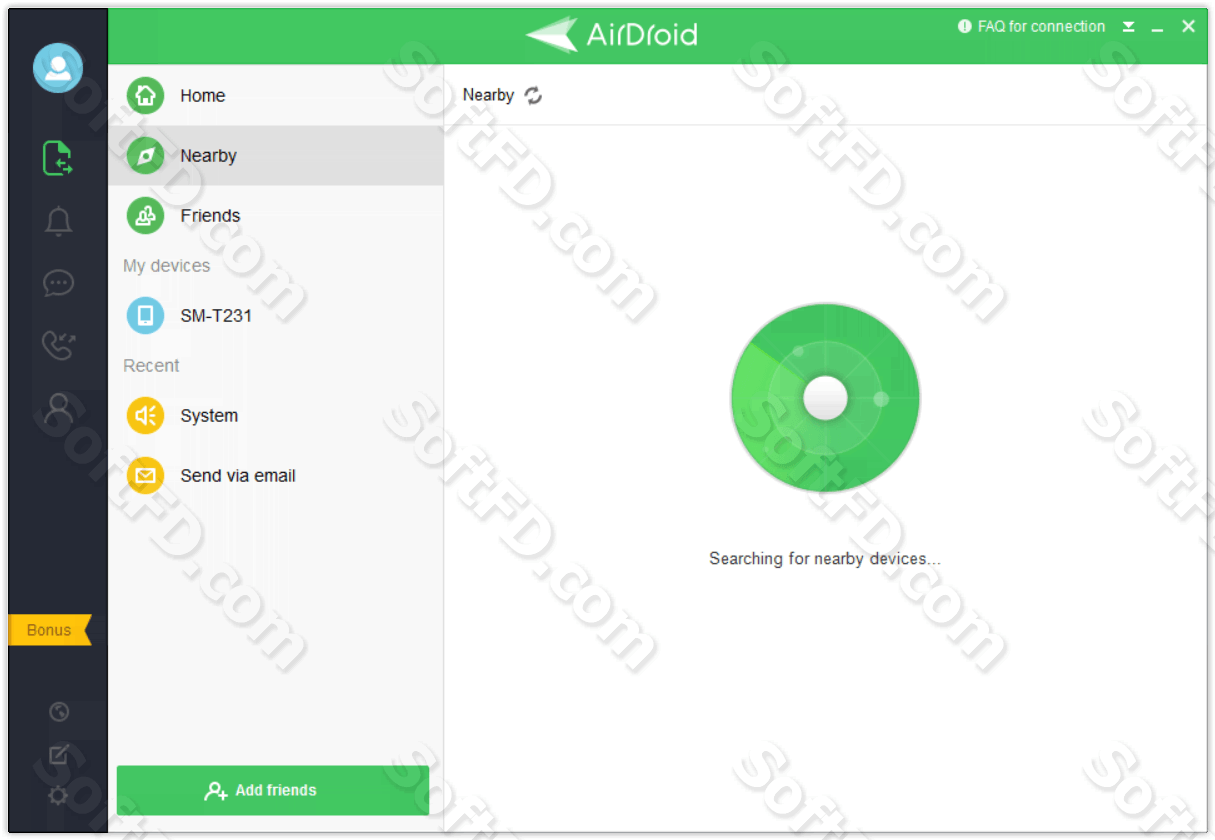Go to the Home section

pyautogui.click(x=275, y=95)
